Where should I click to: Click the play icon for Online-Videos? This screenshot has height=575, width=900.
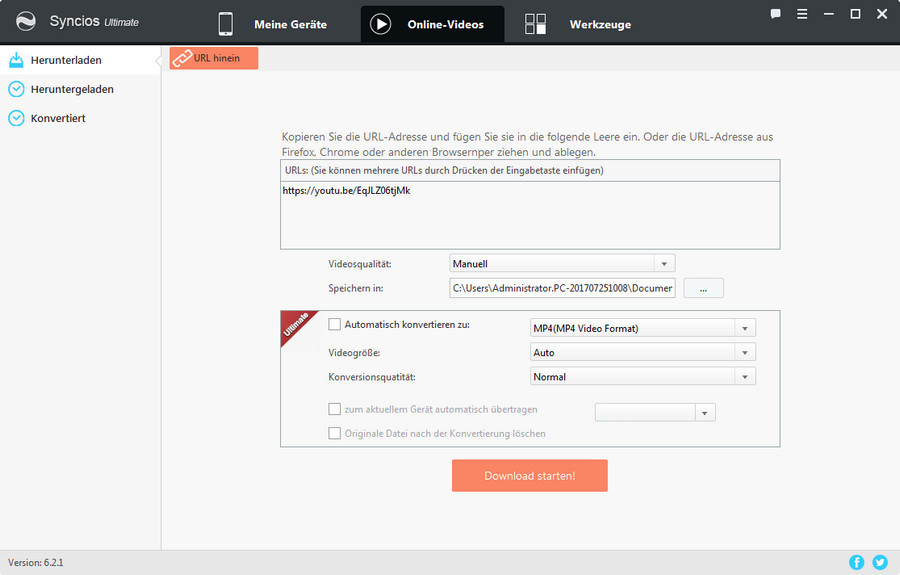point(380,24)
